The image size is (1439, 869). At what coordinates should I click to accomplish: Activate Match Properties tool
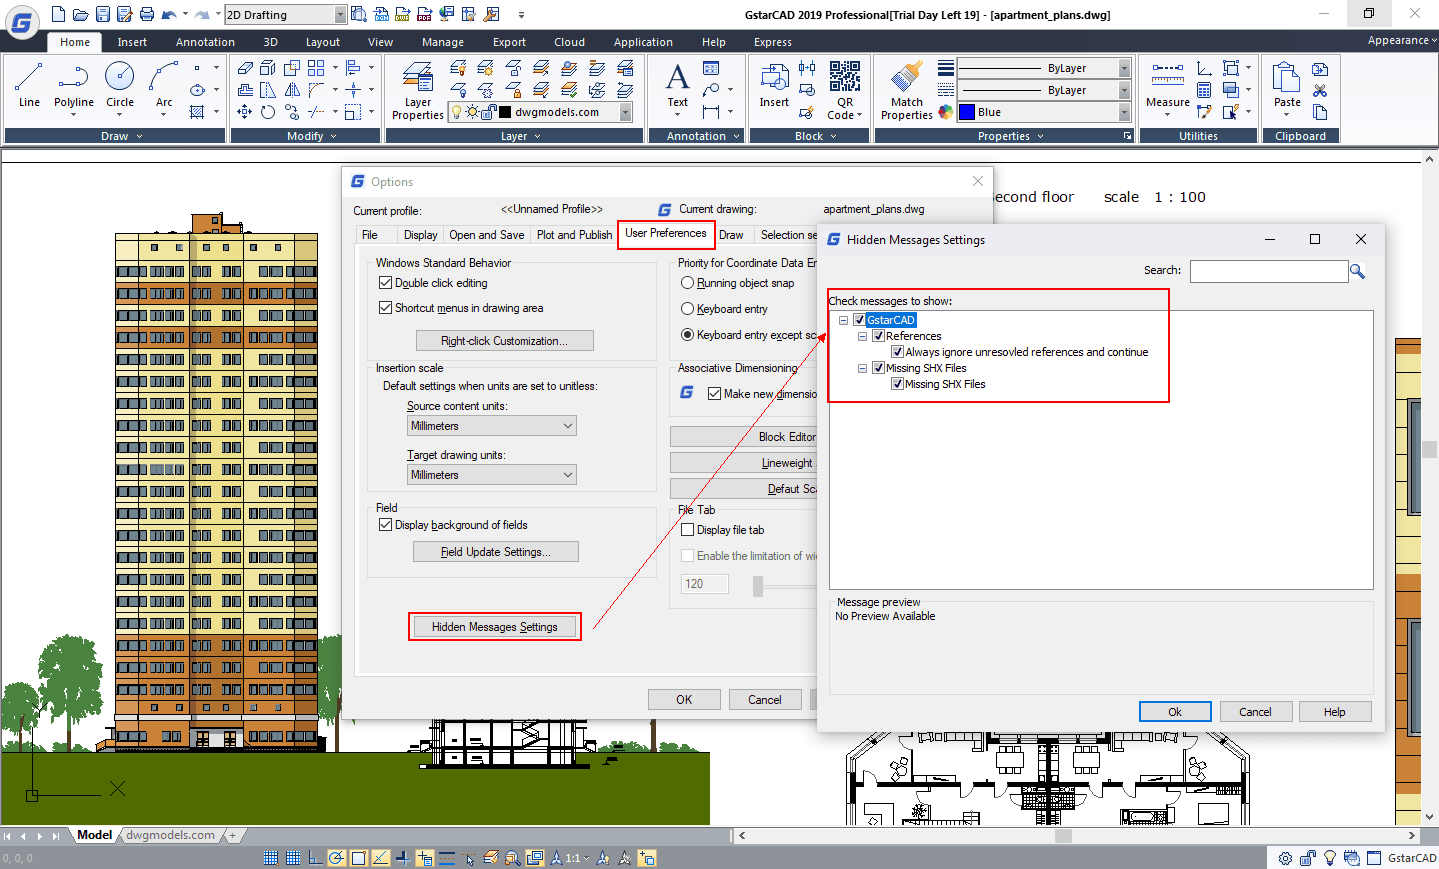point(906,90)
